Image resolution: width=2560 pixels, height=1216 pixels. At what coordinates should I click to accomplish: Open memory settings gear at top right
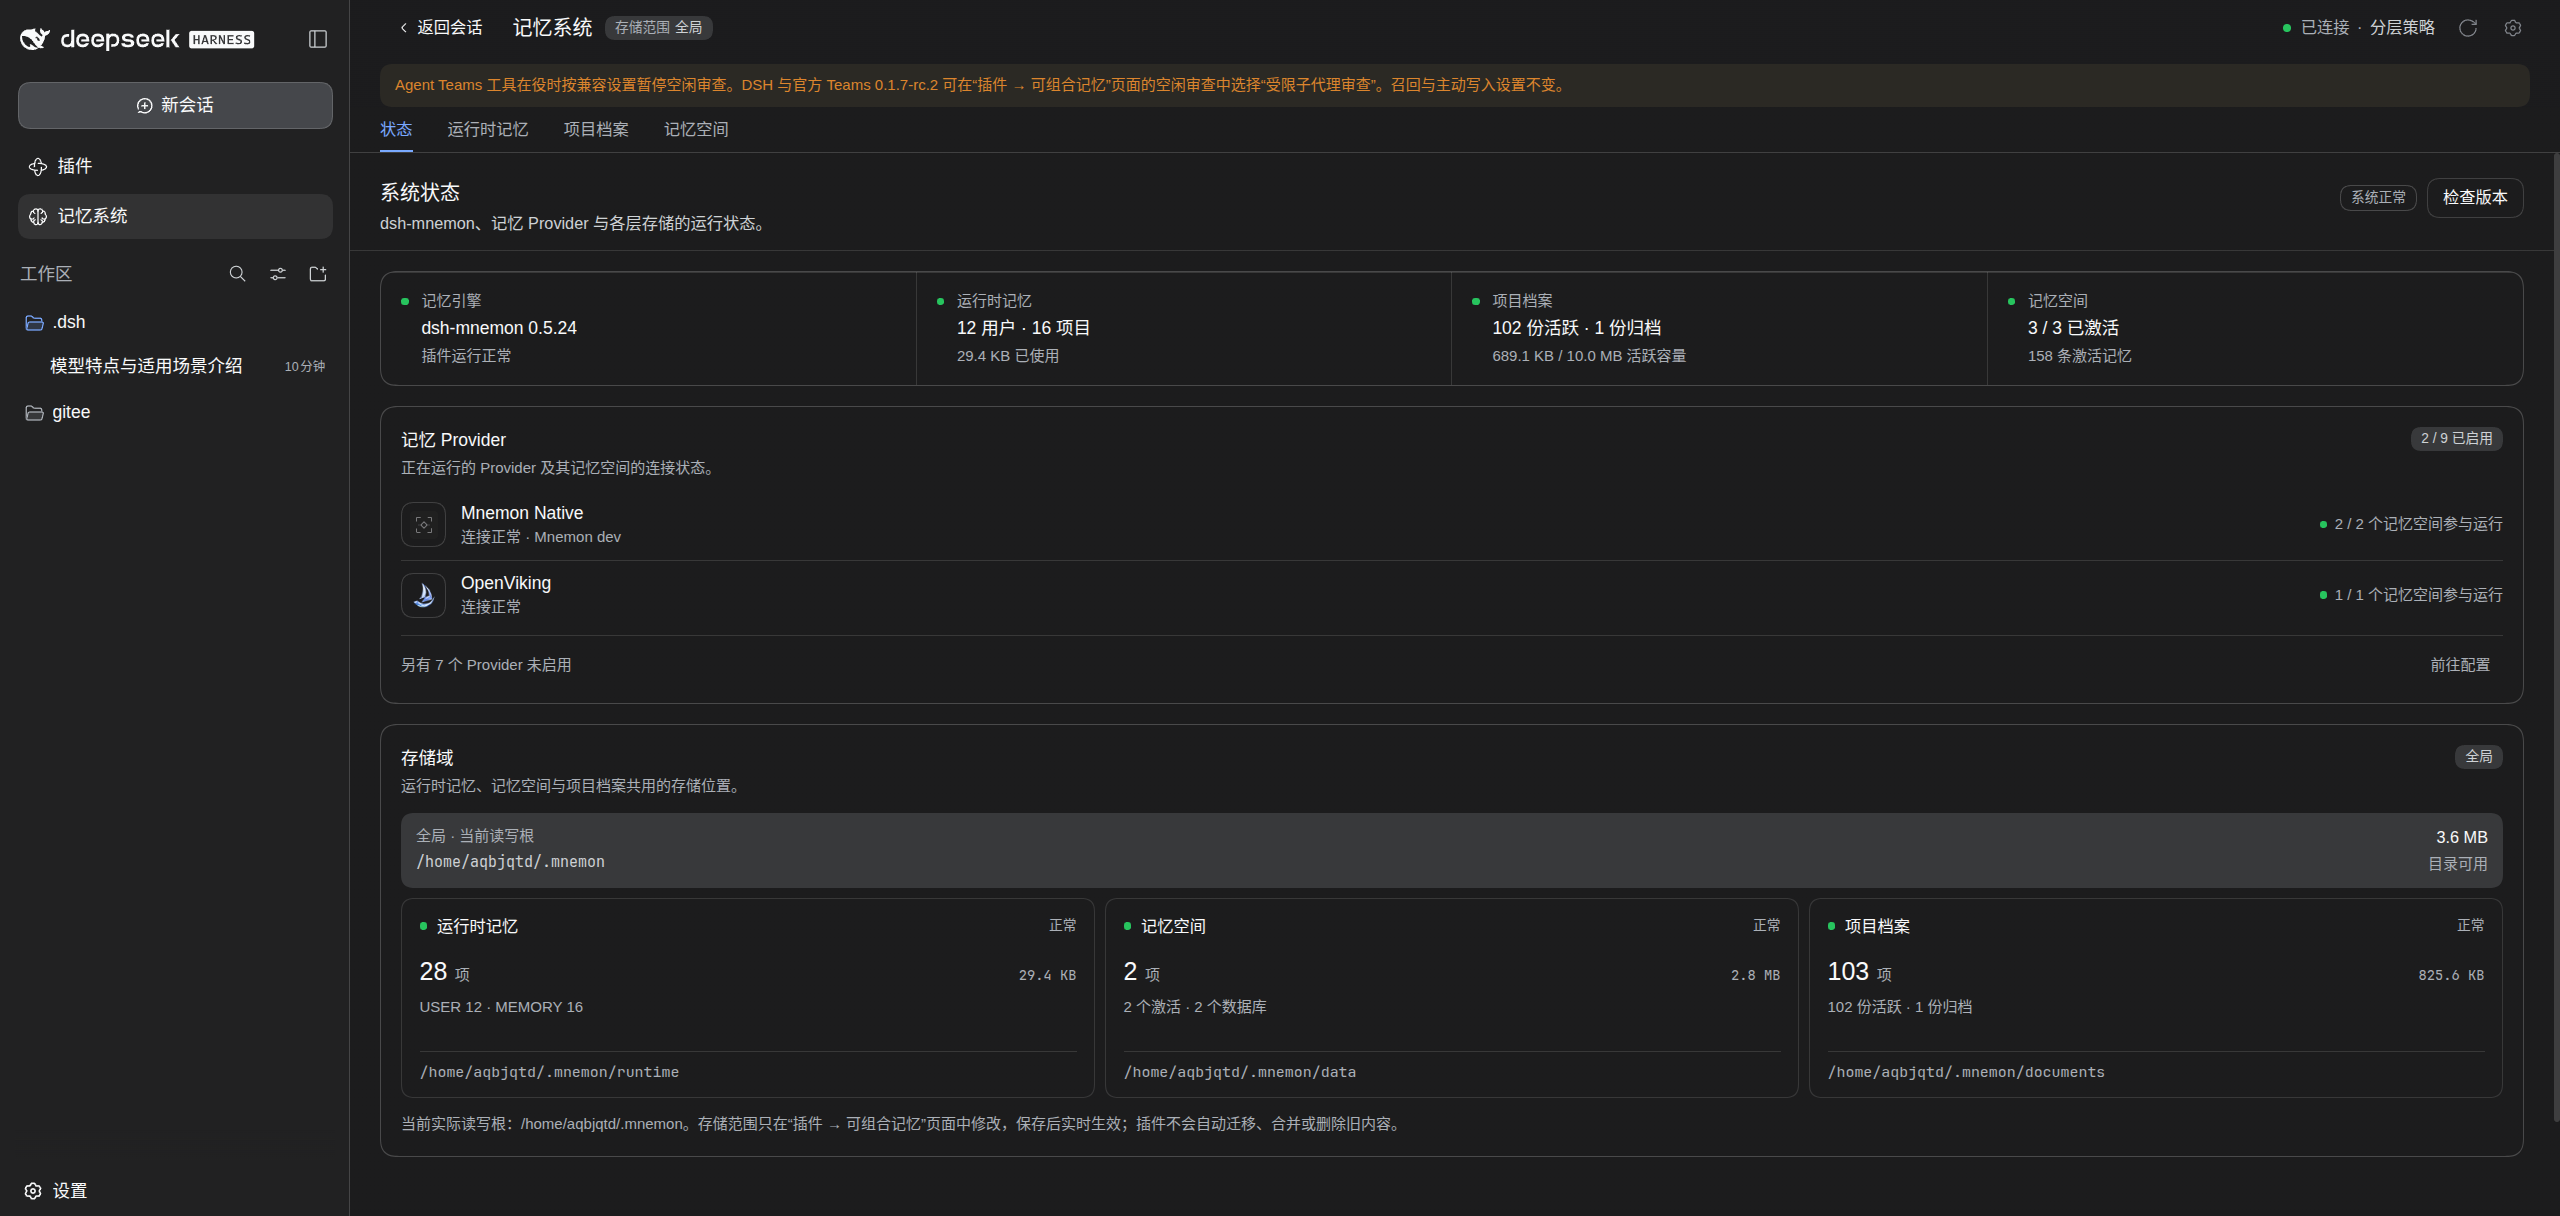click(x=2513, y=28)
